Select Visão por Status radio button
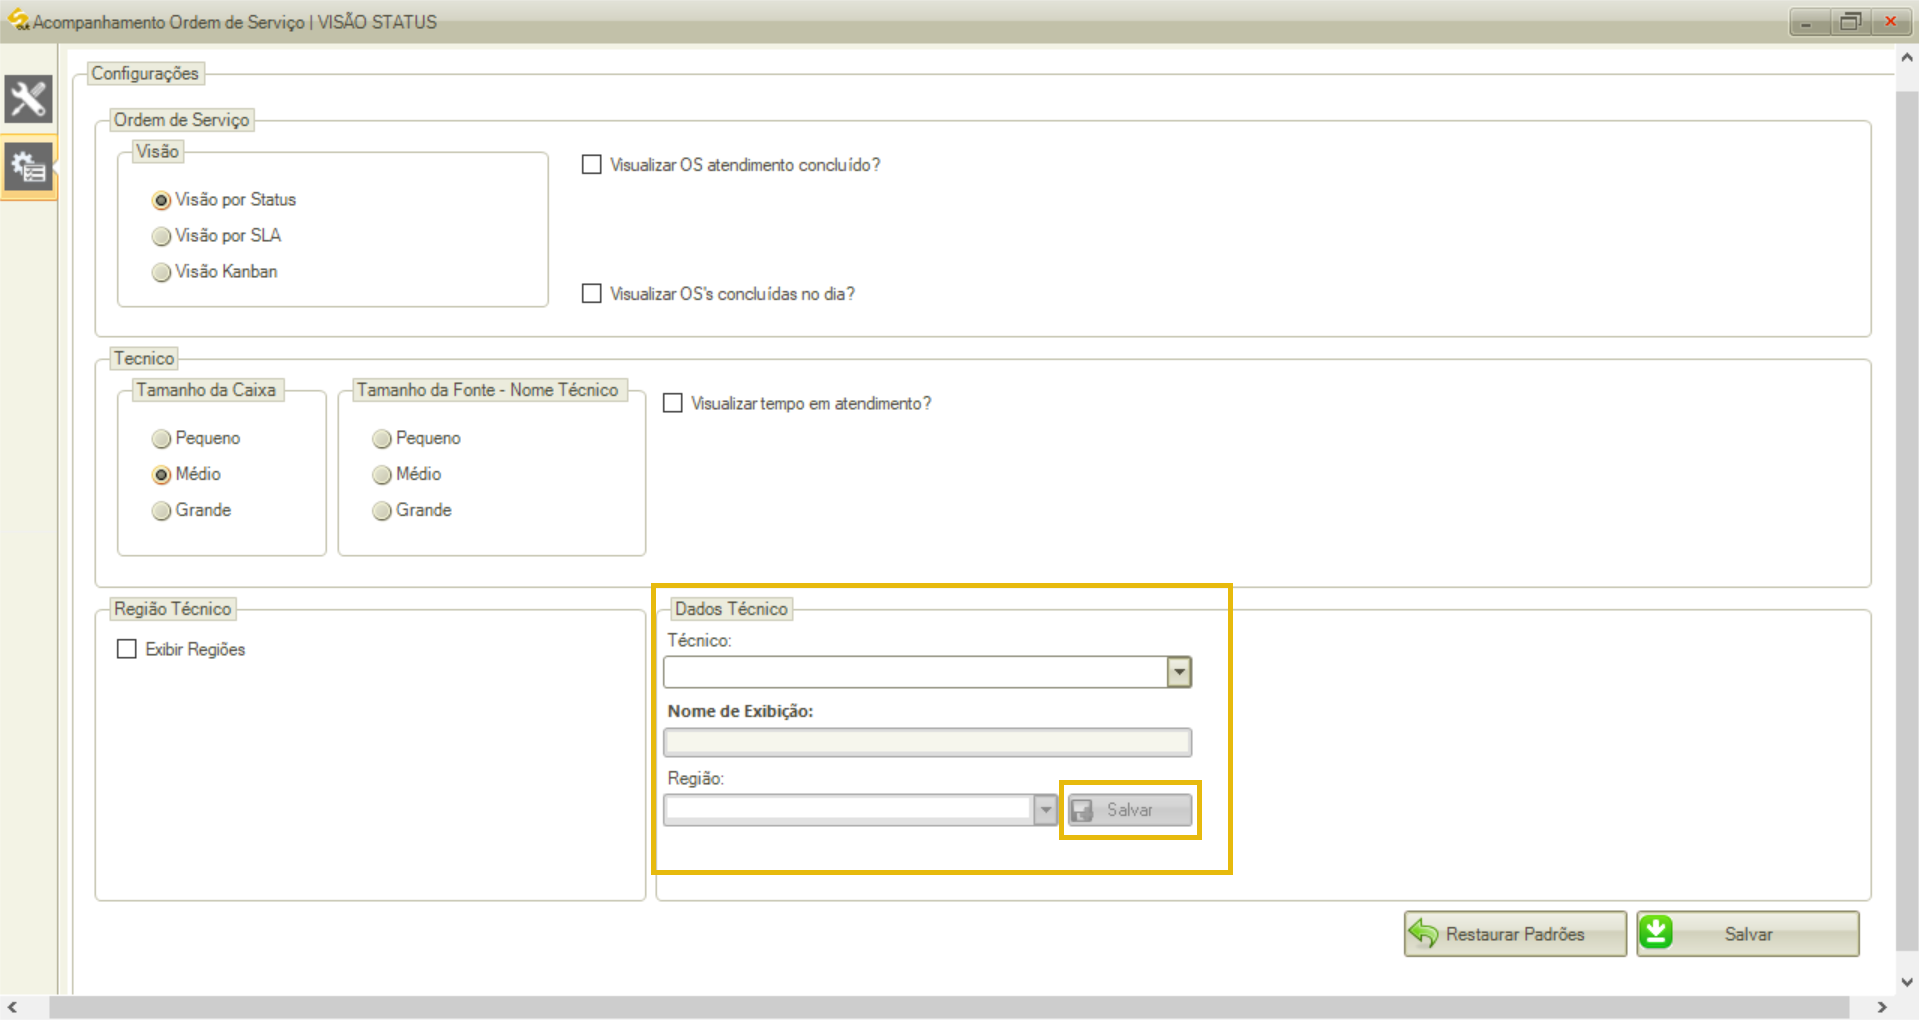The height and width of the screenshot is (1020, 1919). tap(161, 200)
